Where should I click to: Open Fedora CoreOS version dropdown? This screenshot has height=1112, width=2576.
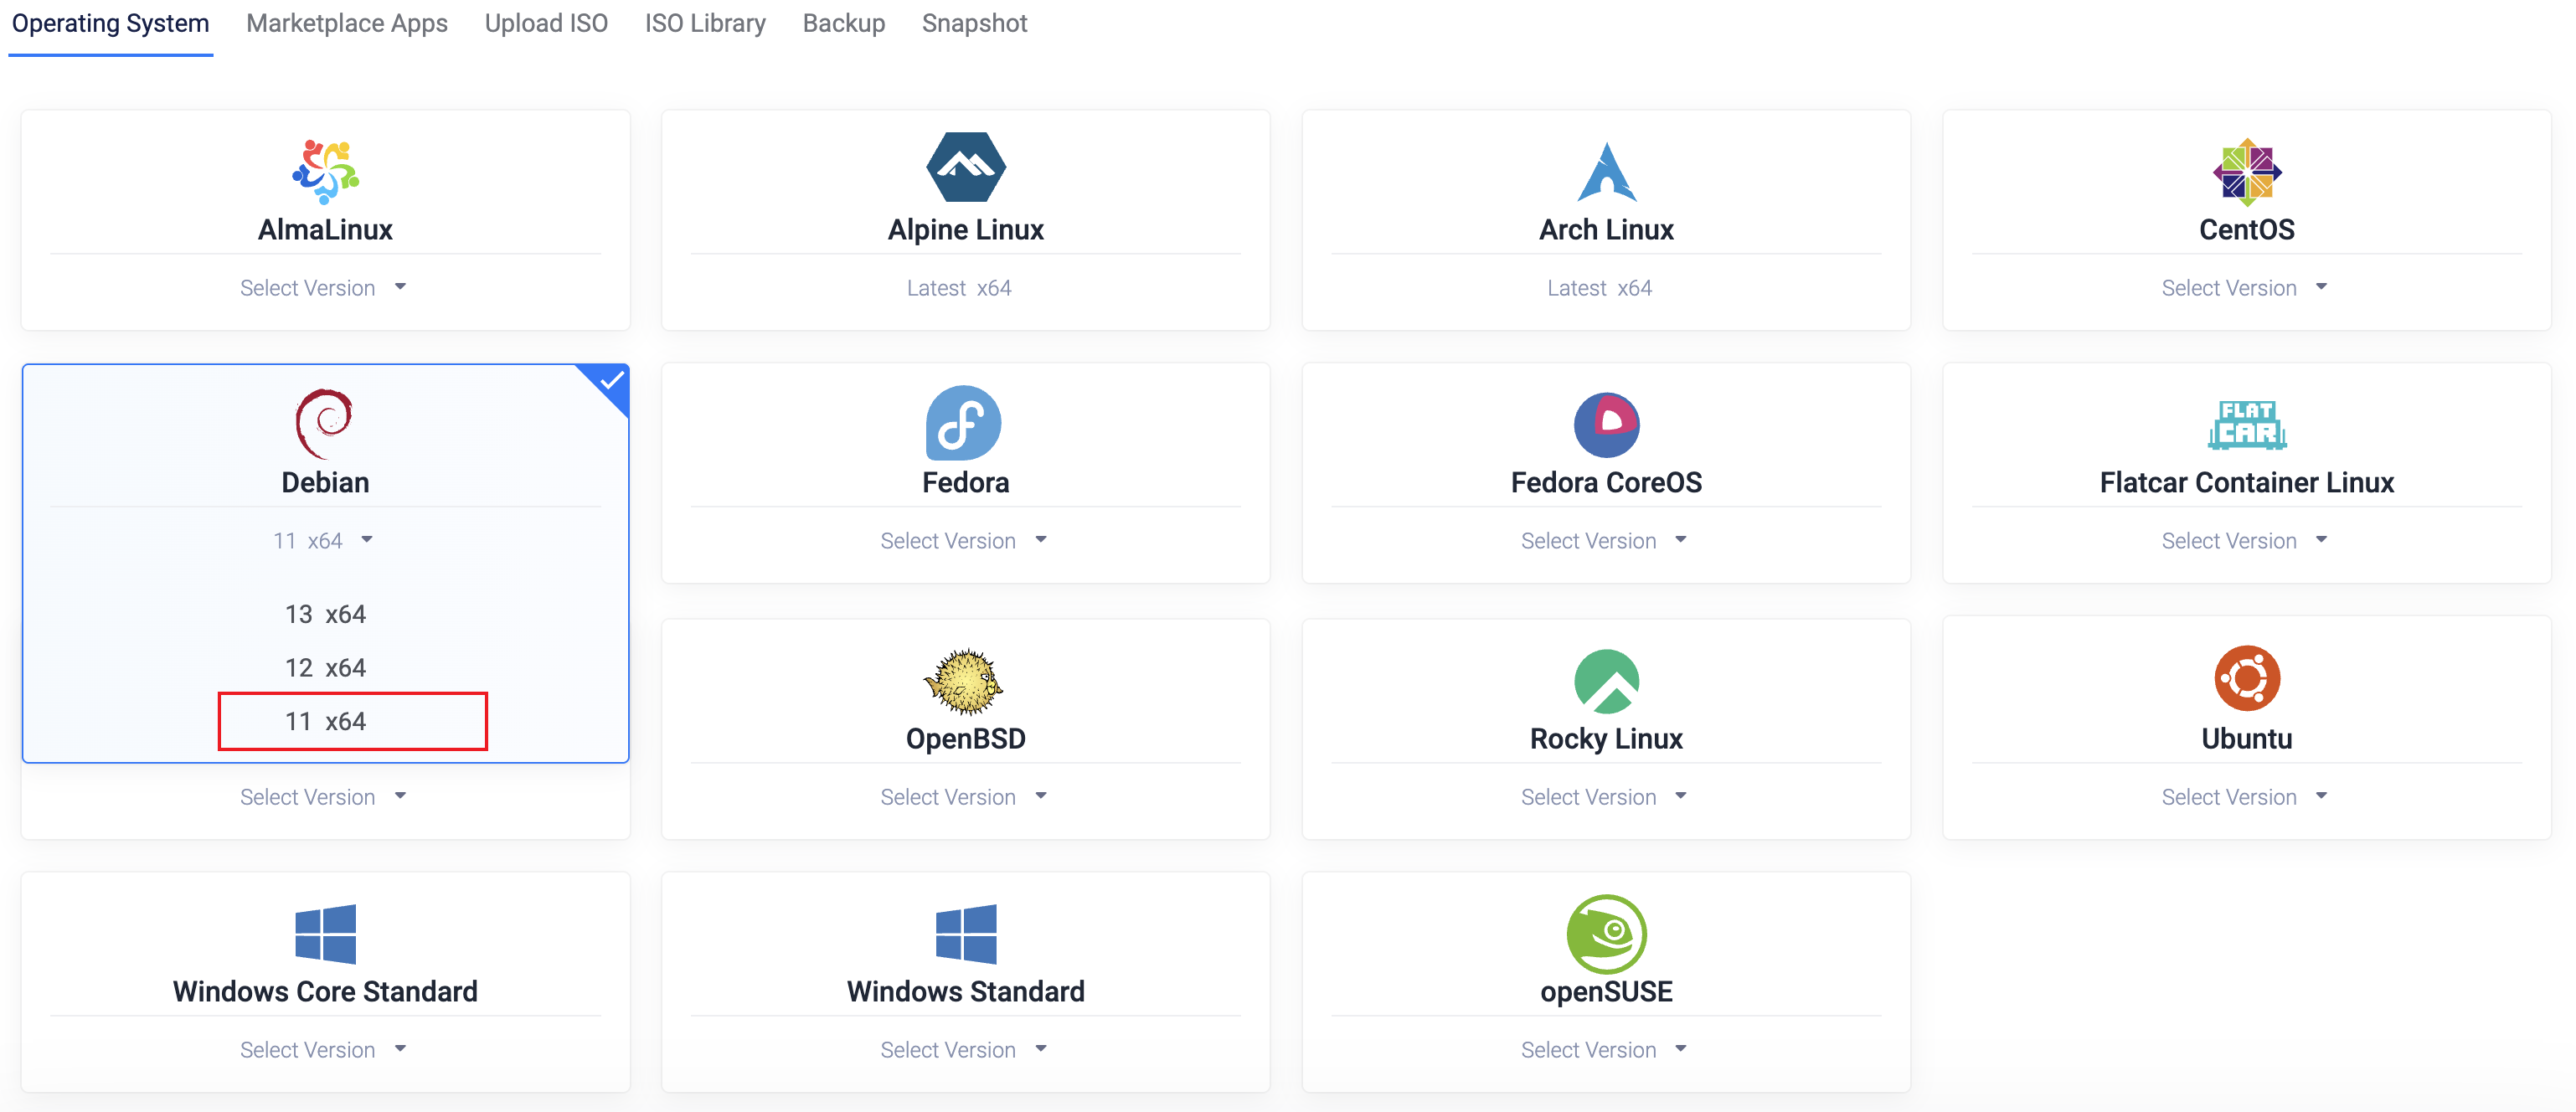(1603, 541)
